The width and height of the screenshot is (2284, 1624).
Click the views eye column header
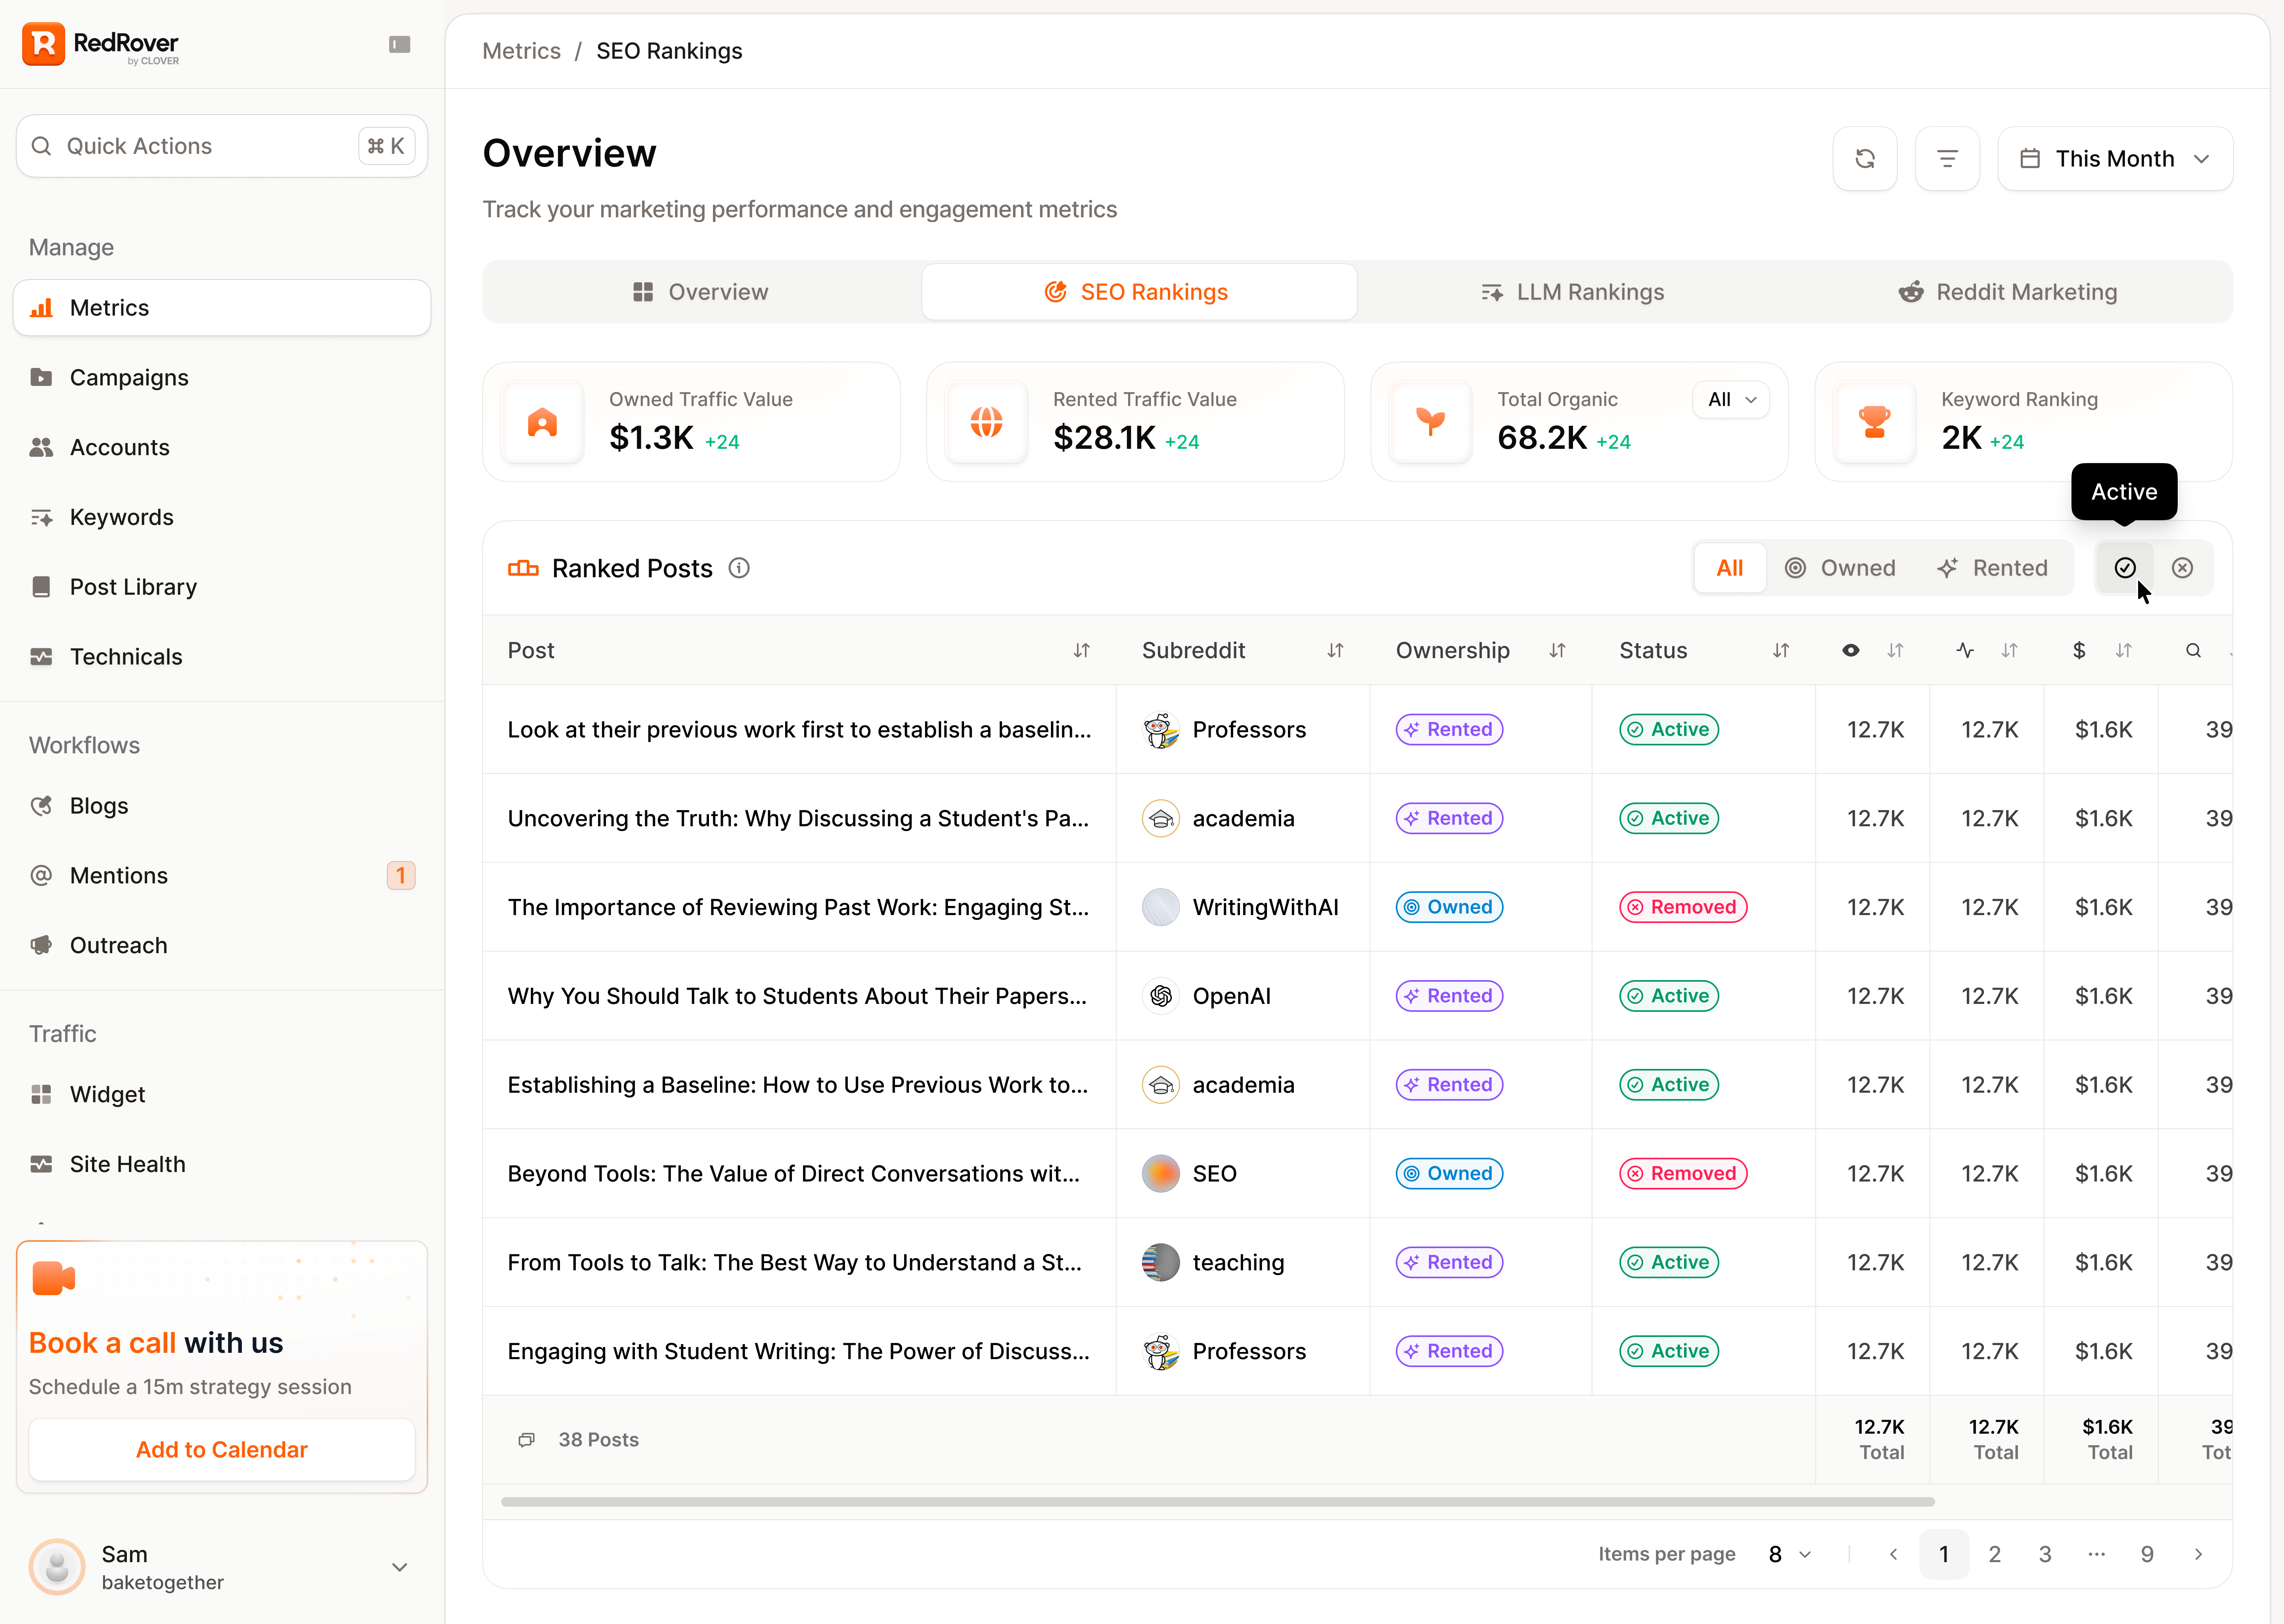pyautogui.click(x=1851, y=651)
